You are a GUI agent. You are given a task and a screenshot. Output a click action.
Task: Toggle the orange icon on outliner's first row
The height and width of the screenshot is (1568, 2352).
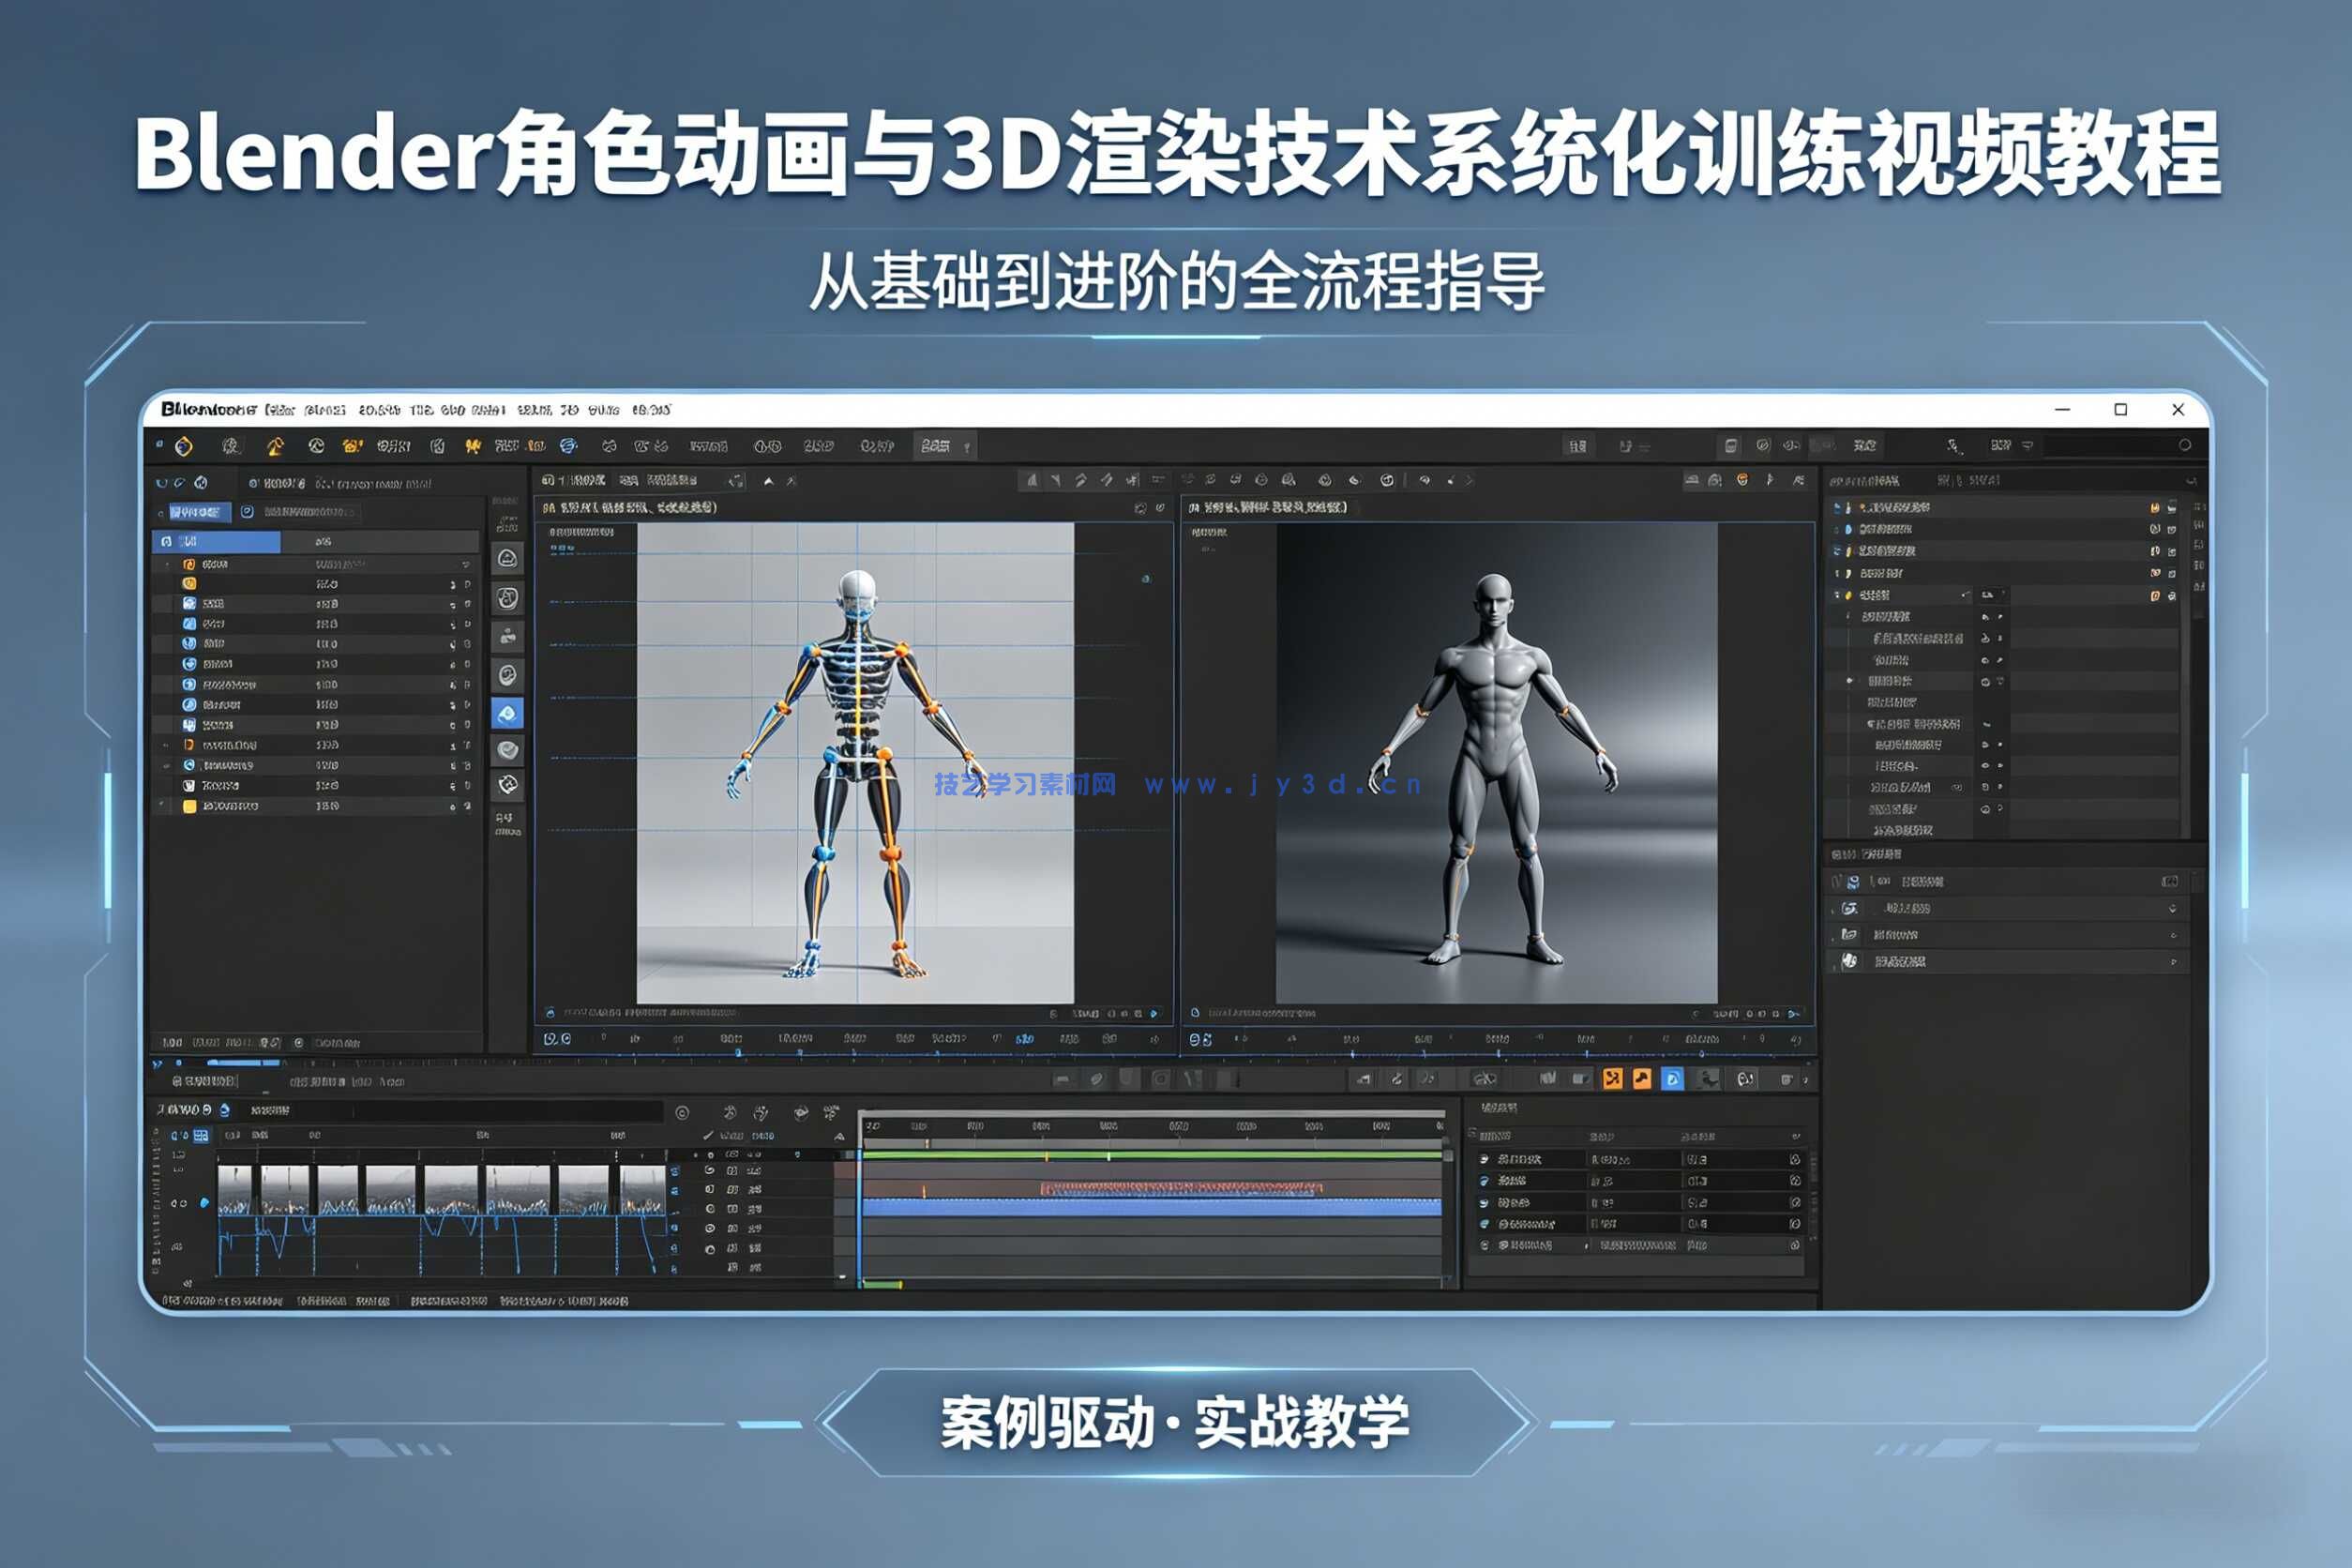click(x=2155, y=508)
